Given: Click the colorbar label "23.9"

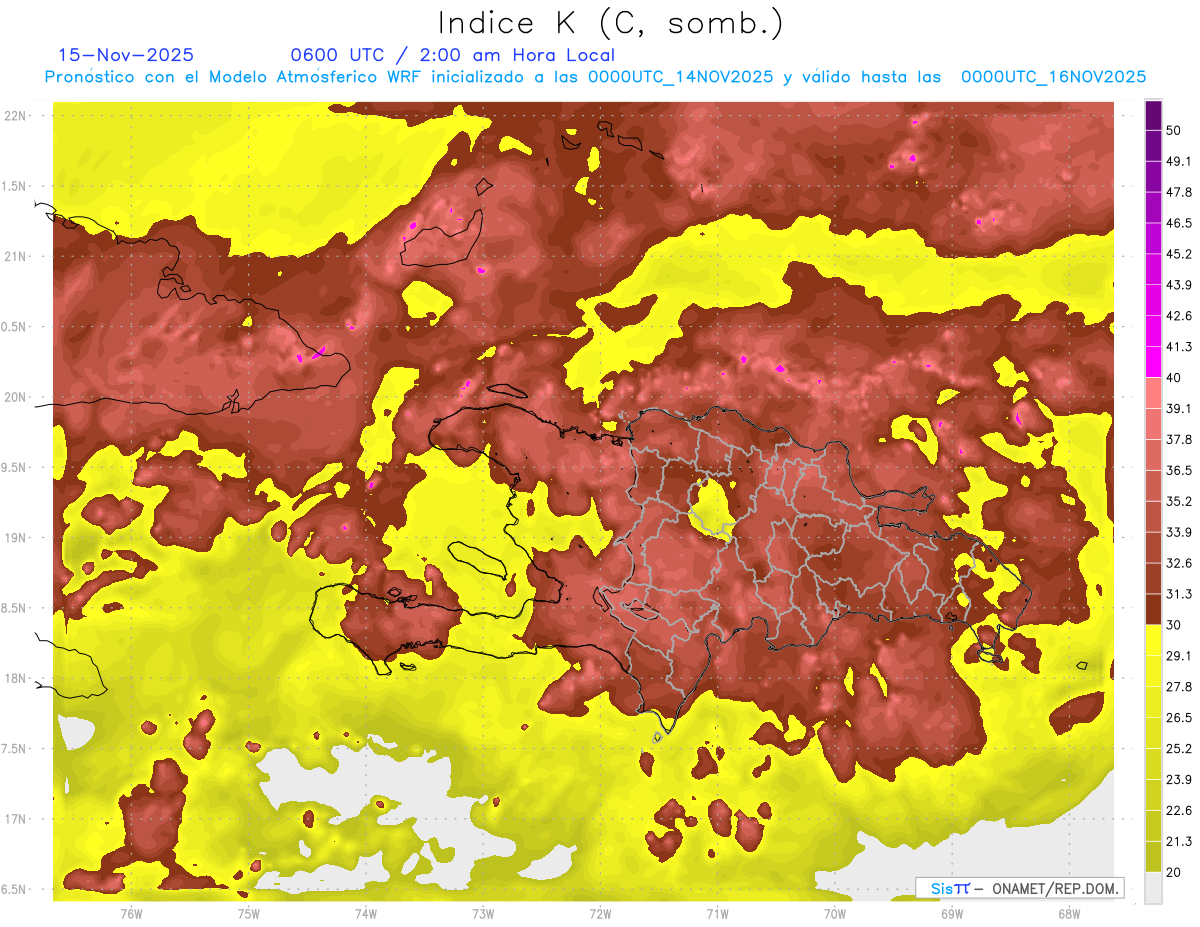Looking at the screenshot, I should click(1179, 779).
